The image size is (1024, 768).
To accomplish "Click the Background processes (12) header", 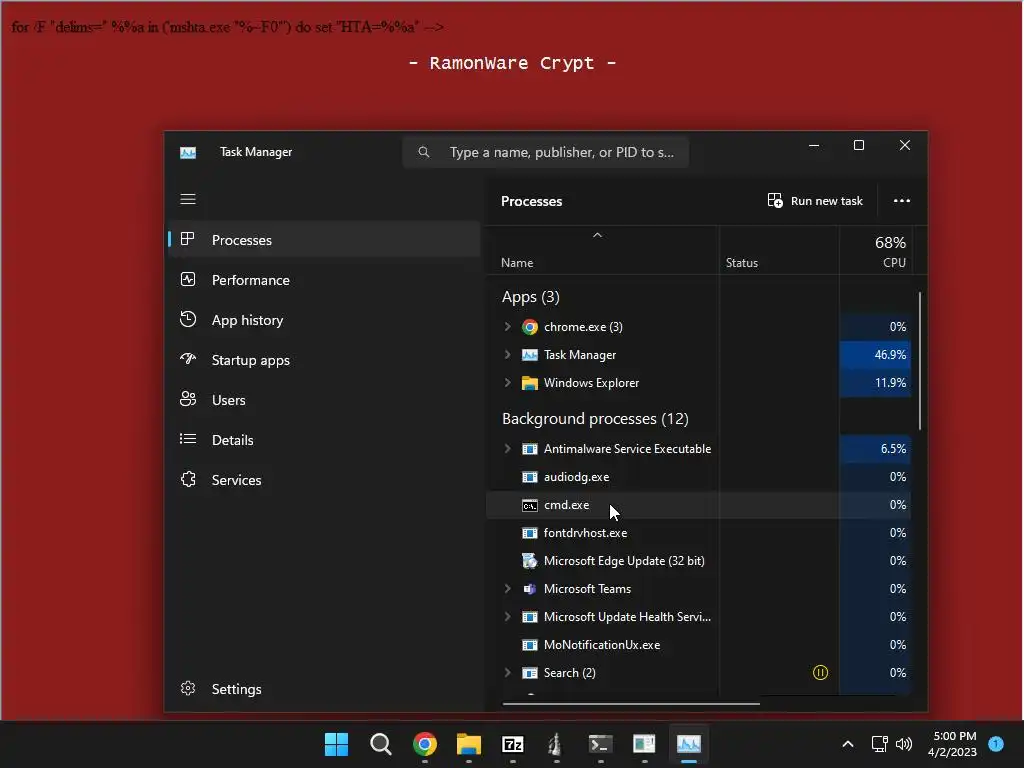I will point(595,419).
